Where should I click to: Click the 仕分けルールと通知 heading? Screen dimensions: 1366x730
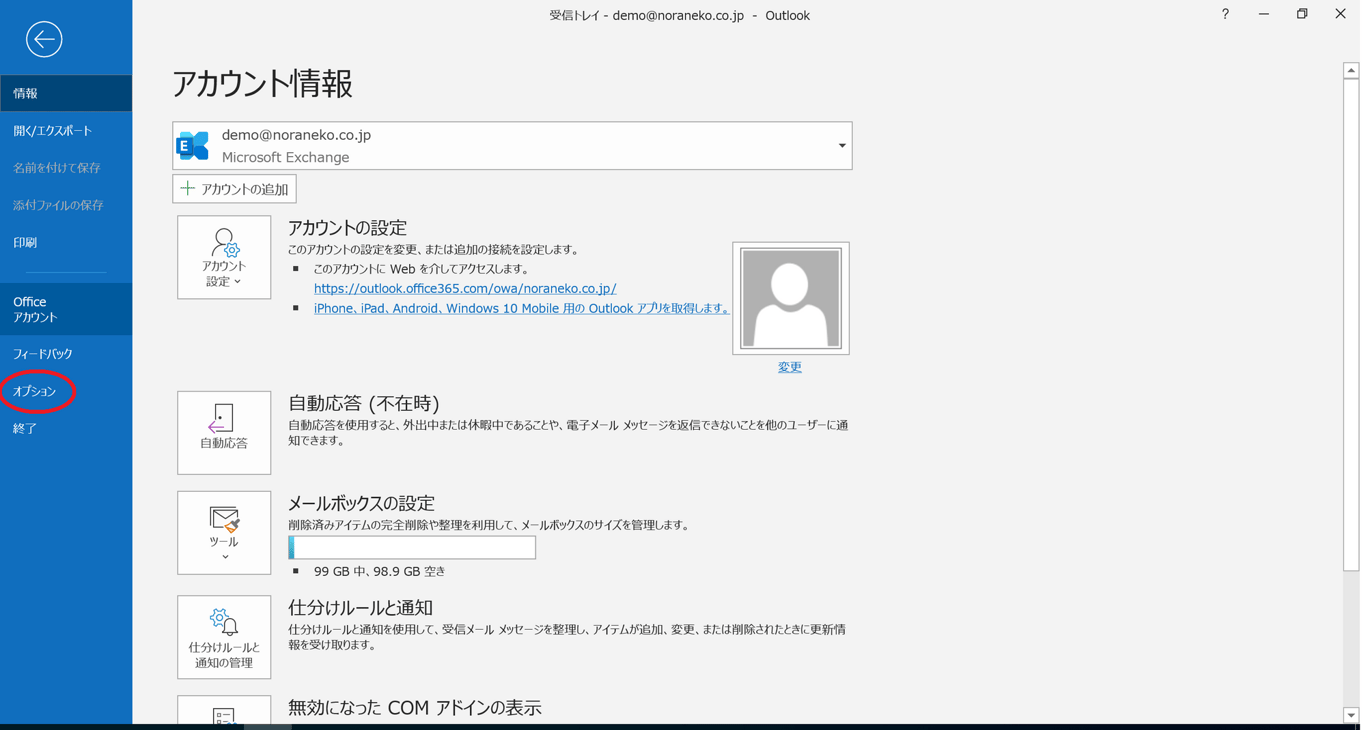coord(360,607)
